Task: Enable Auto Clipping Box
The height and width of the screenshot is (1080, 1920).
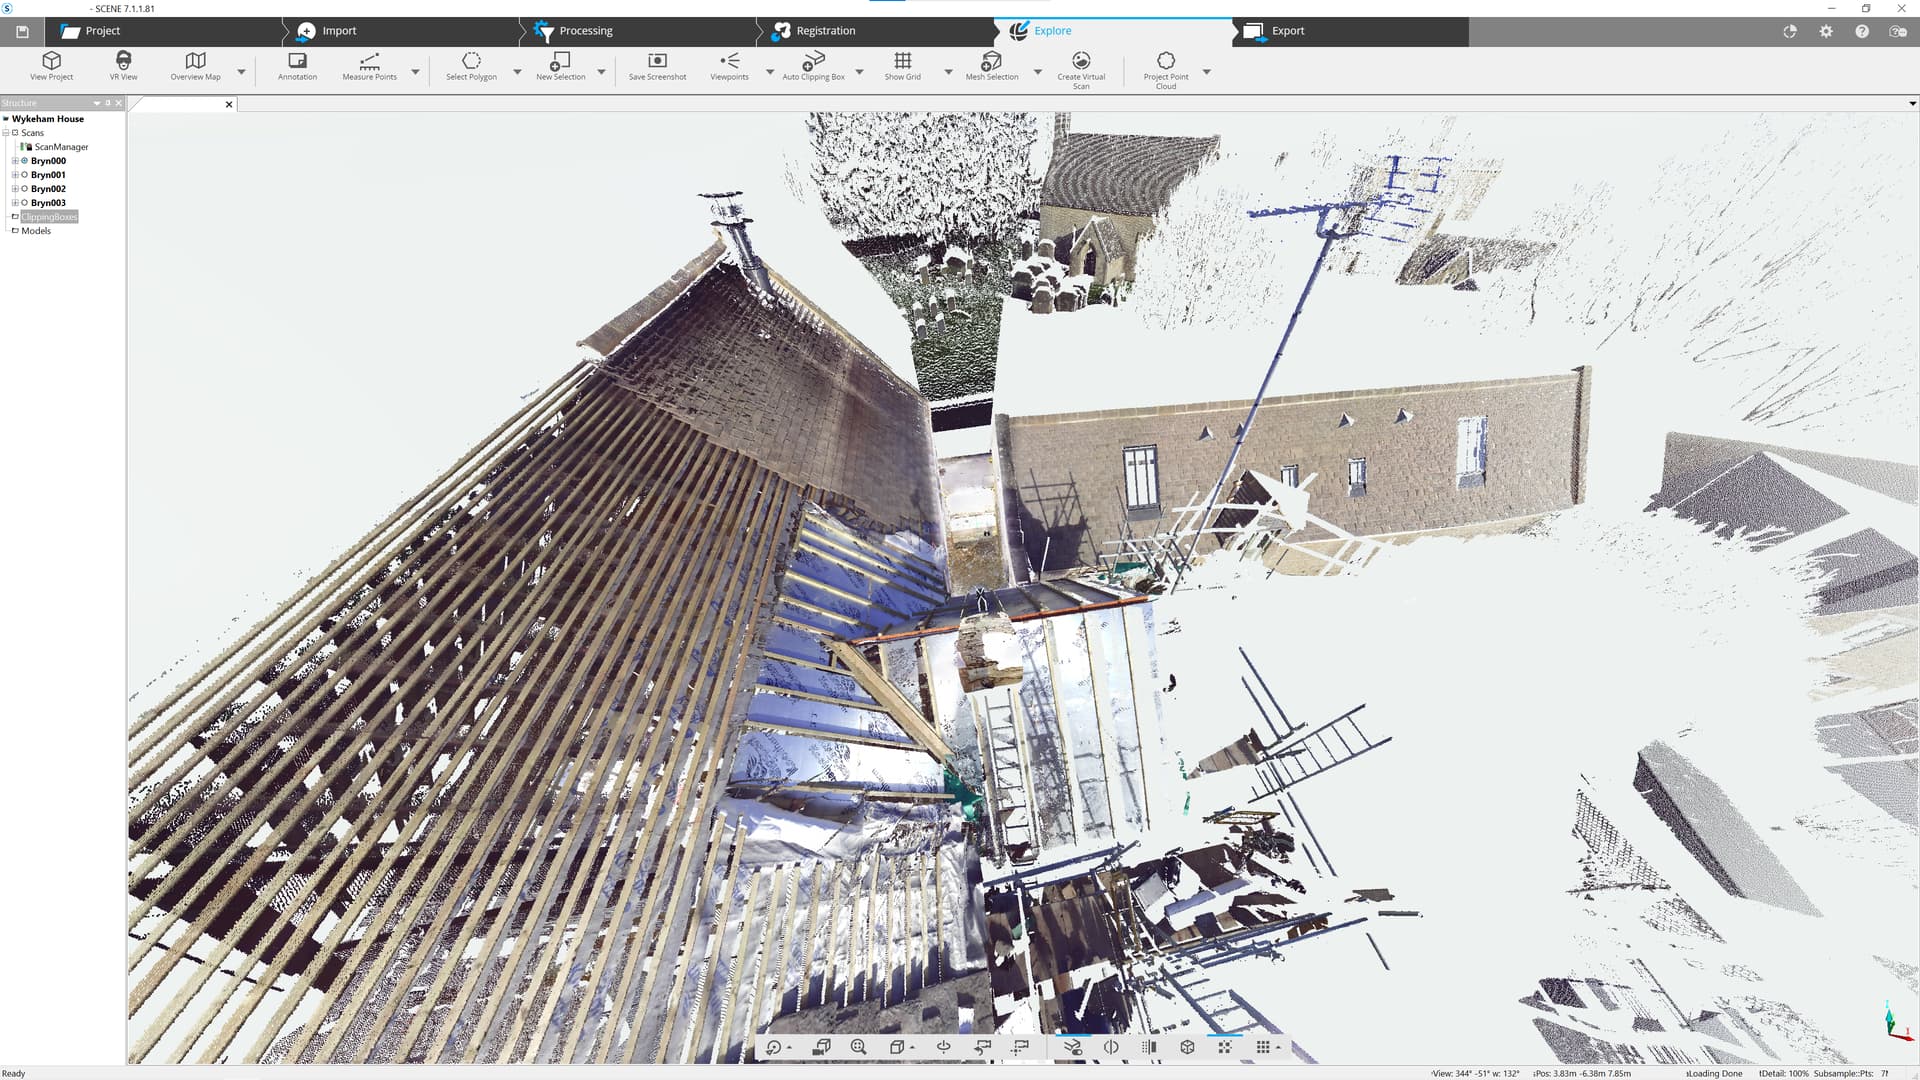Action: (815, 66)
